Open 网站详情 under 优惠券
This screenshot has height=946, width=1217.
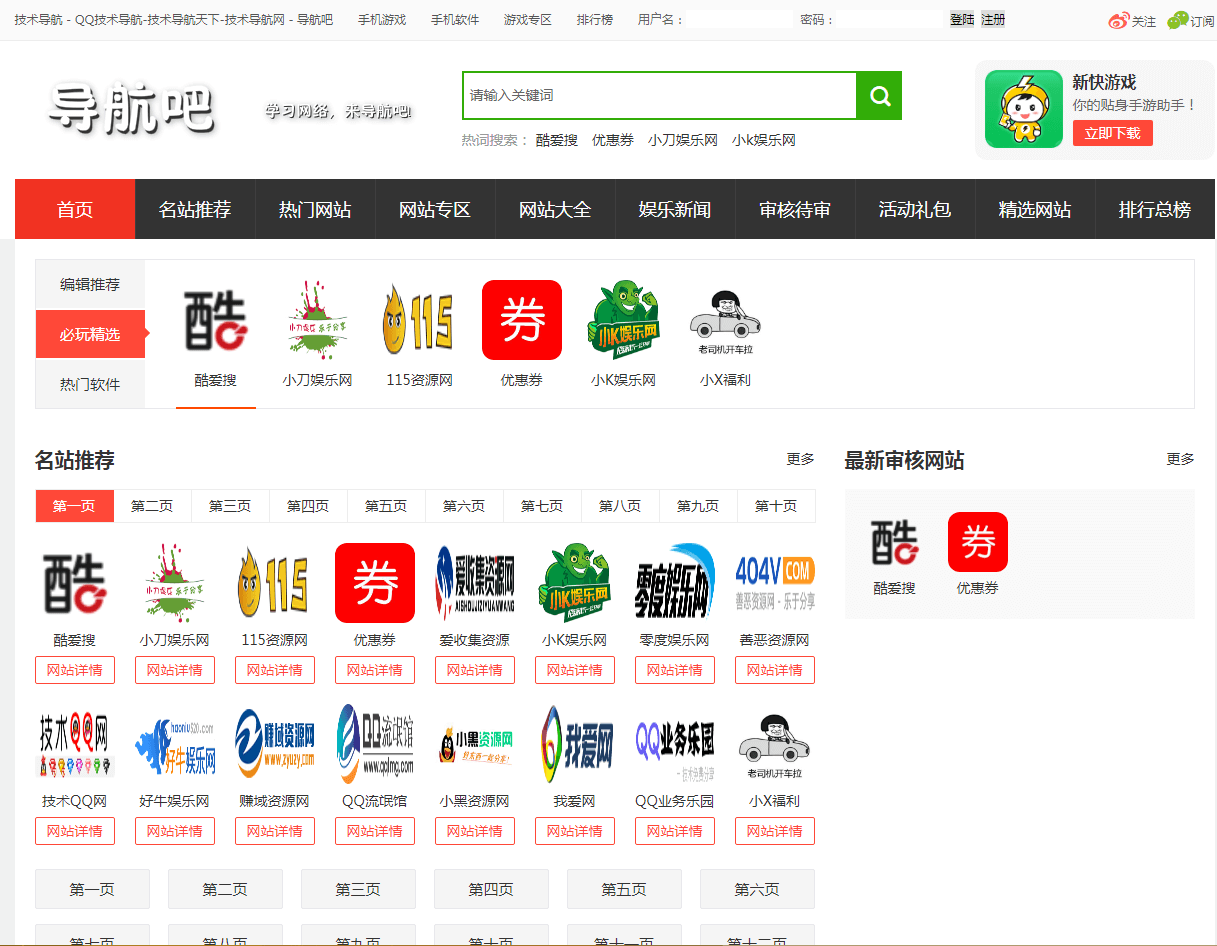click(x=374, y=670)
